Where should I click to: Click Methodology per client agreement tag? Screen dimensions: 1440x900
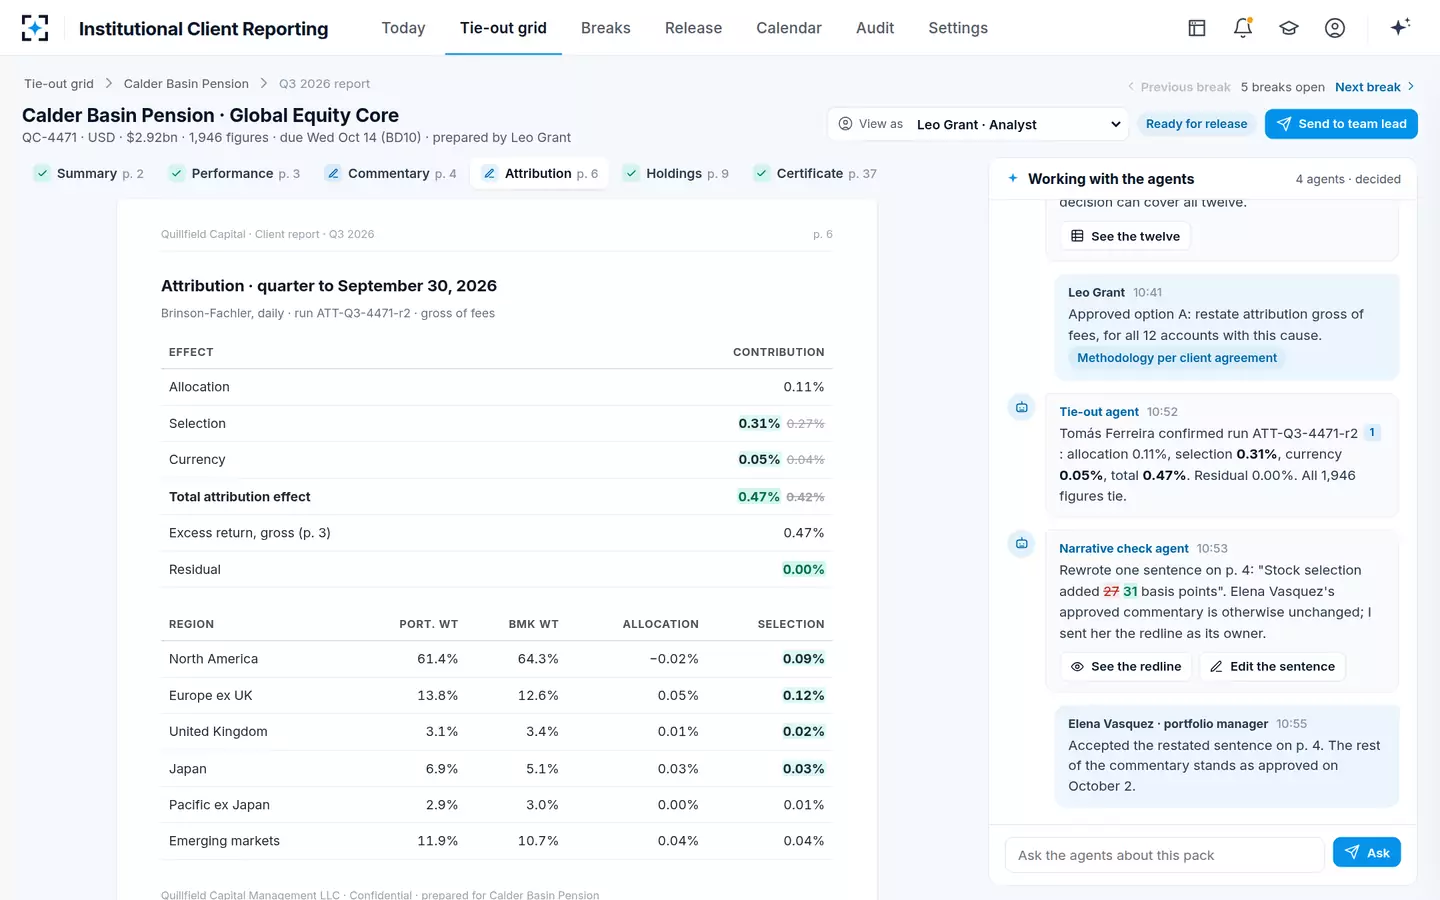(1177, 358)
